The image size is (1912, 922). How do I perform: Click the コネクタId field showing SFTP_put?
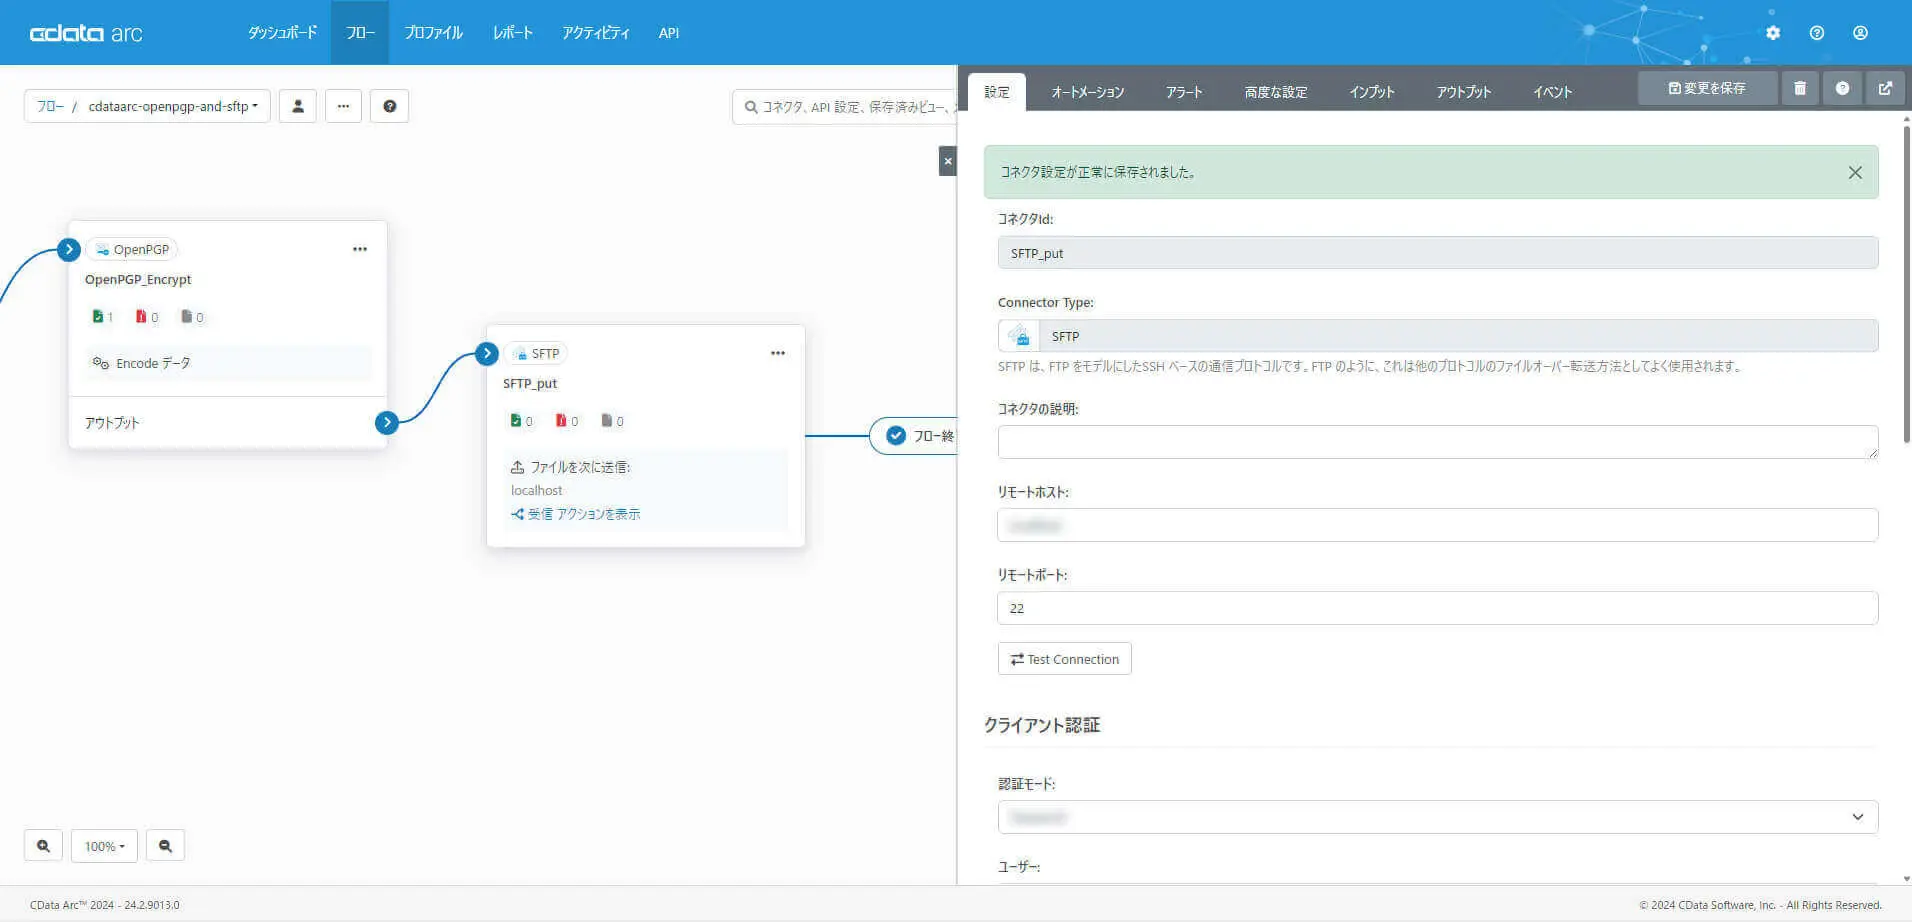pos(1438,253)
